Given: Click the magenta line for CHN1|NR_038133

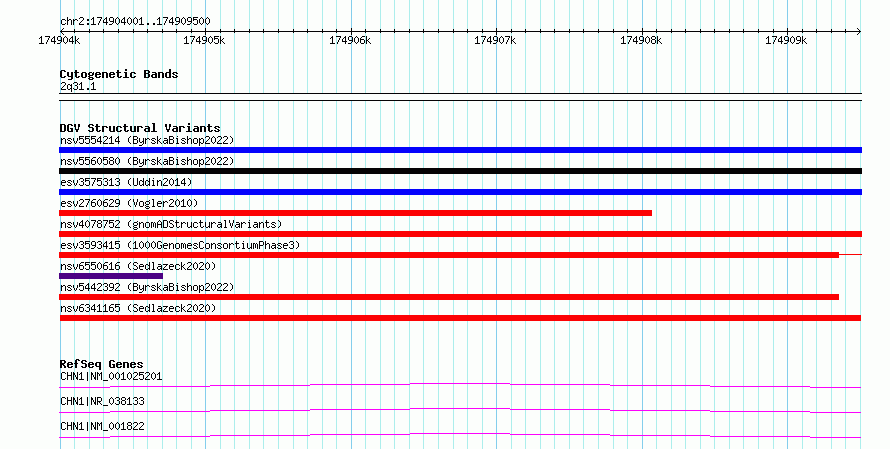Looking at the screenshot, I should pyautogui.click(x=460, y=410).
